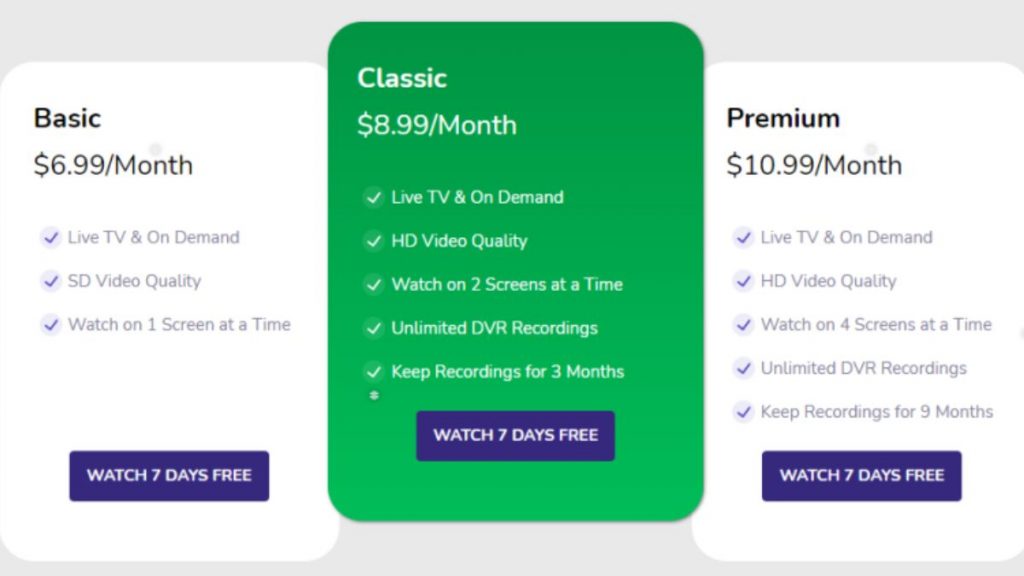This screenshot has width=1024, height=576.
Task: Click Classic checkmark next to Unlimited DVR Recordings
Action: 374,328
